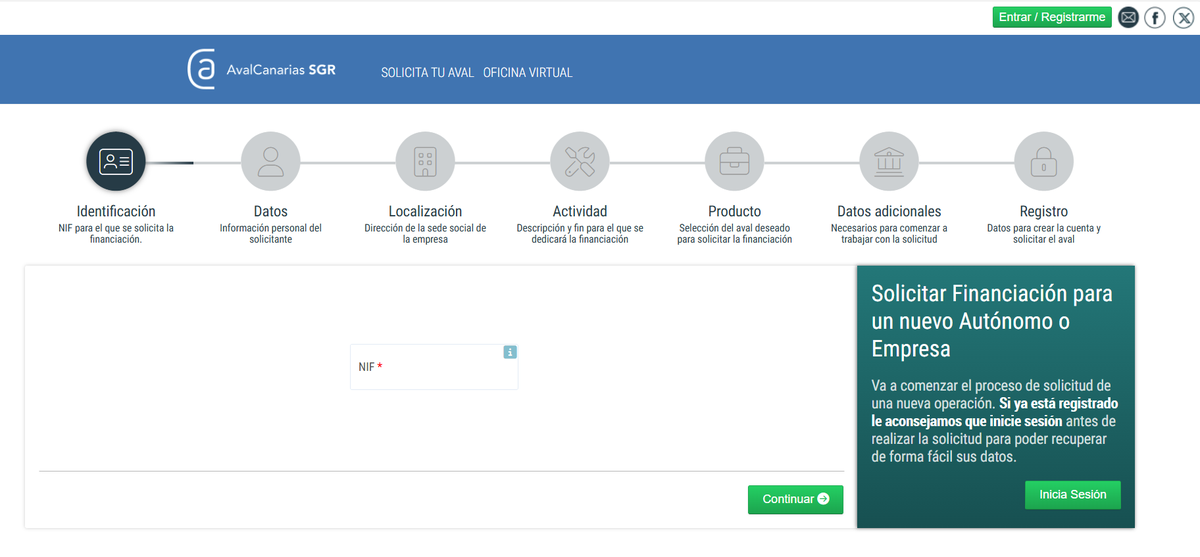
Task: Select the Datos person step icon
Action: click(270, 162)
